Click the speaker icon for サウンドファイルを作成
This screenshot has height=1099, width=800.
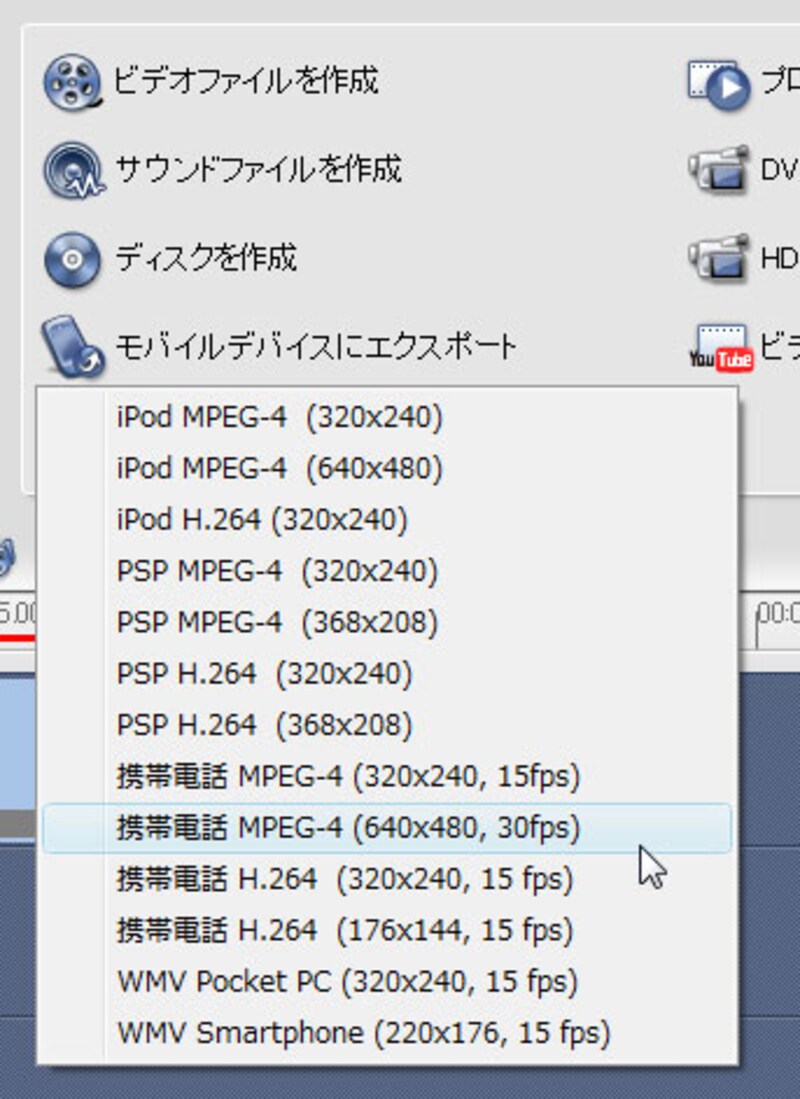74,170
